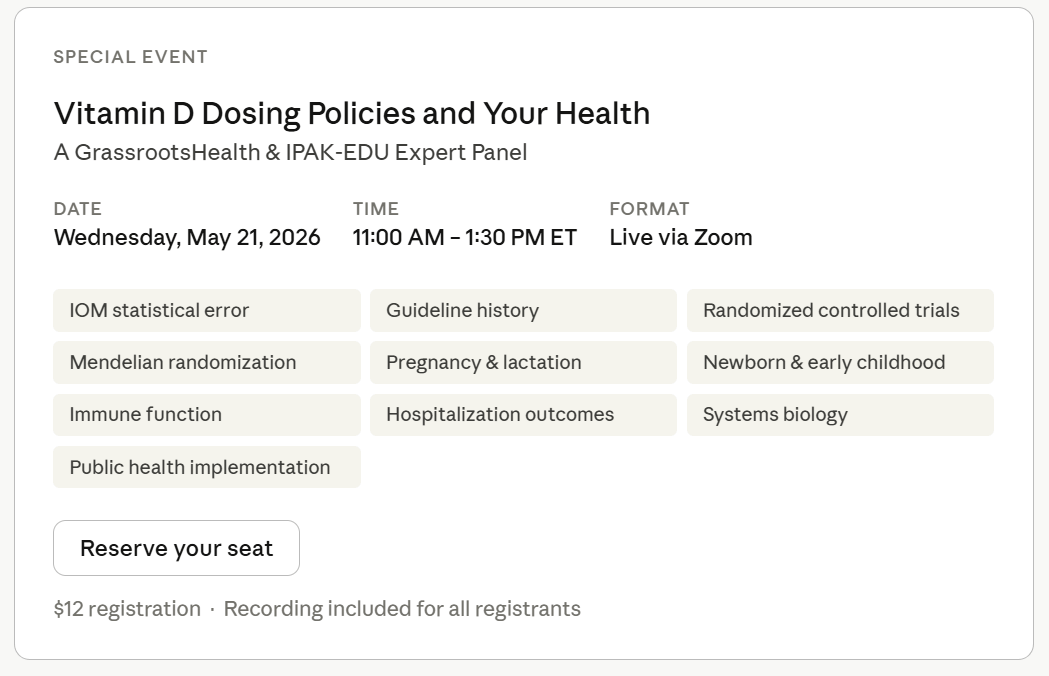Click the FORMAT heading label
This screenshot has height=676, width=1049.
tap(650, 209)
